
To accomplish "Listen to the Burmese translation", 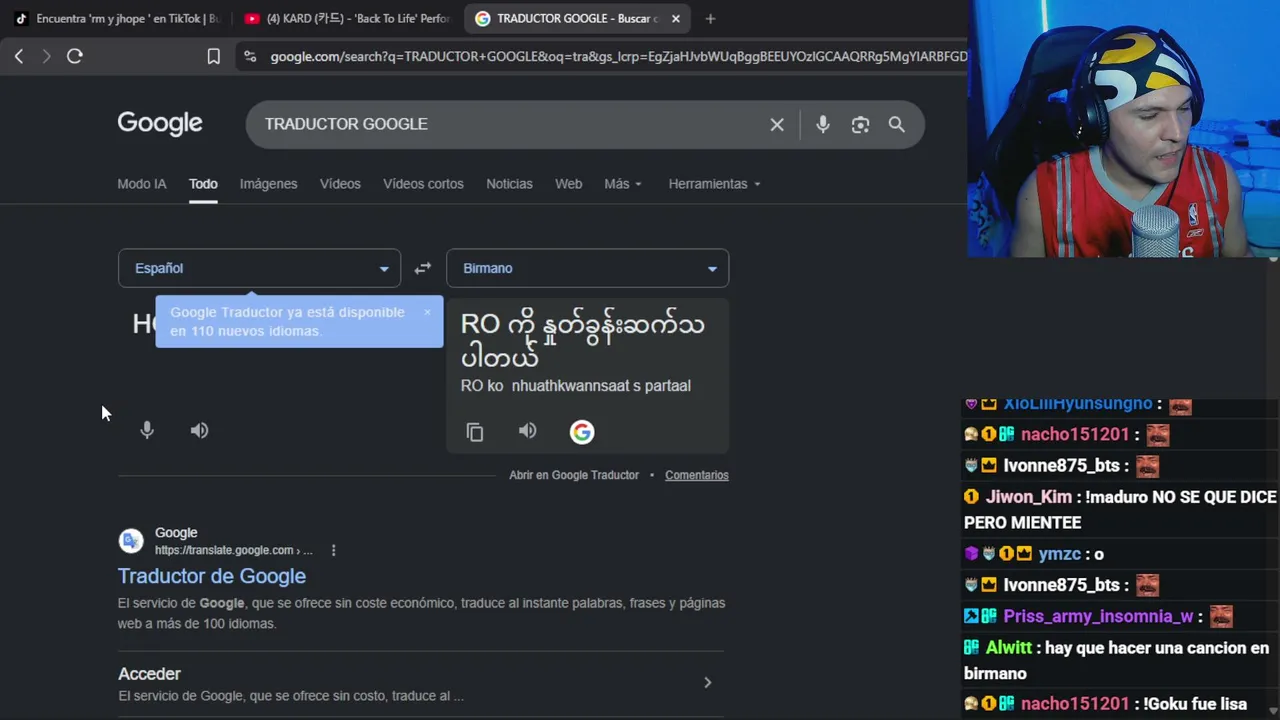I will tap(528, 431).
